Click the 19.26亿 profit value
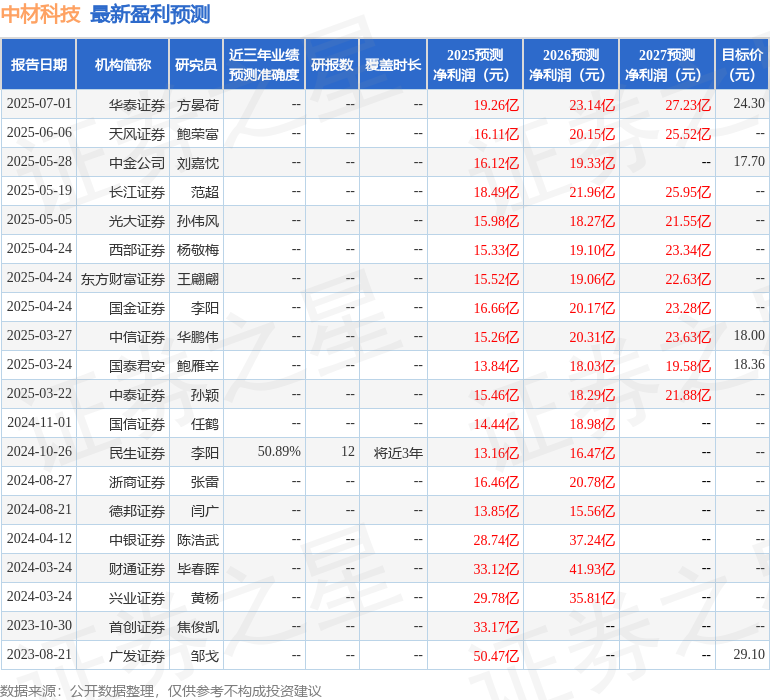The image size is (770, 700). pos(496,105)
